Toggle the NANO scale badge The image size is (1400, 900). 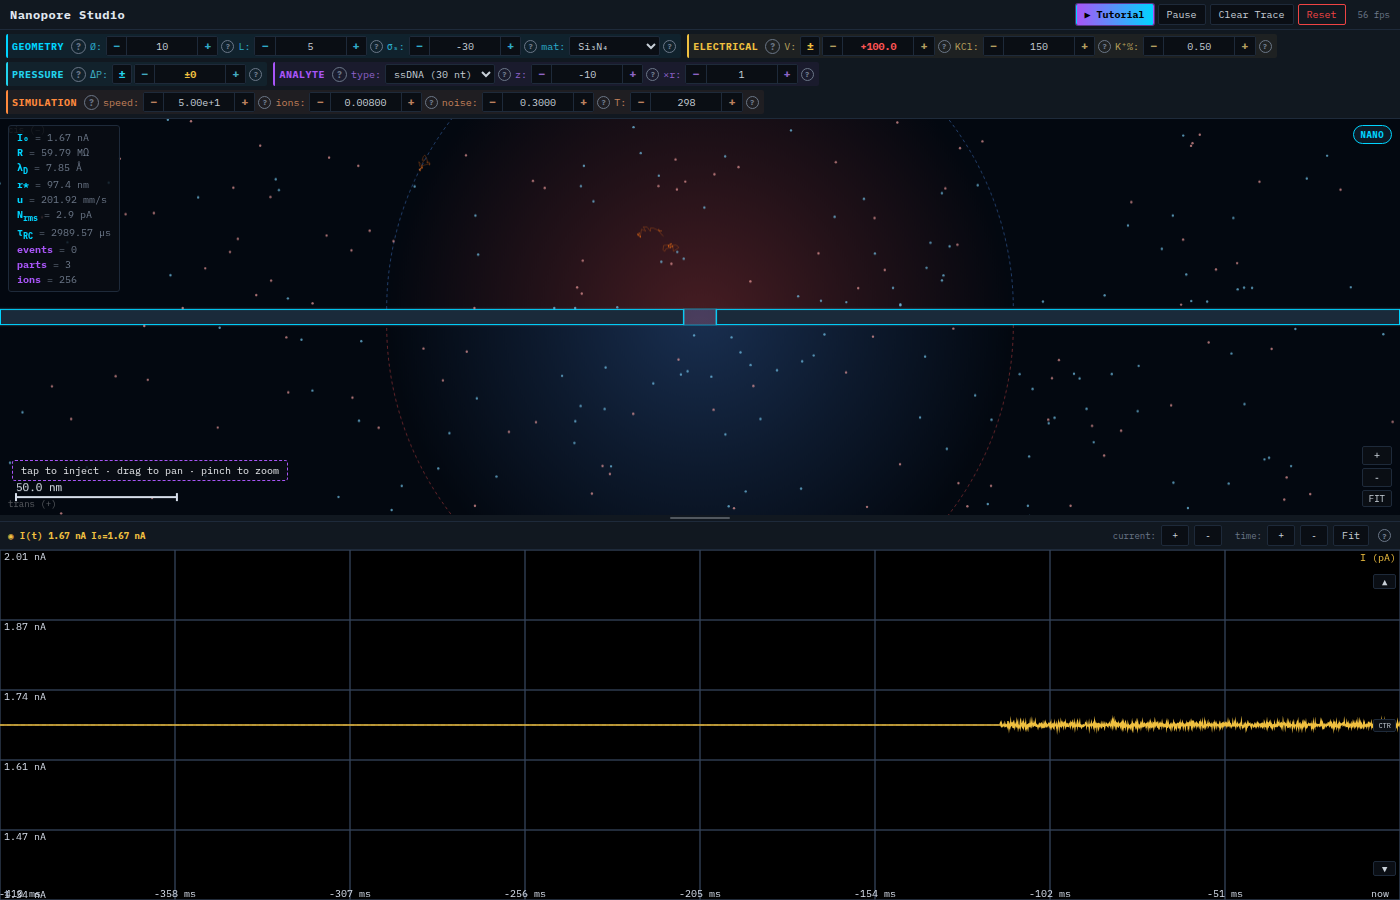click(1372, 135)
